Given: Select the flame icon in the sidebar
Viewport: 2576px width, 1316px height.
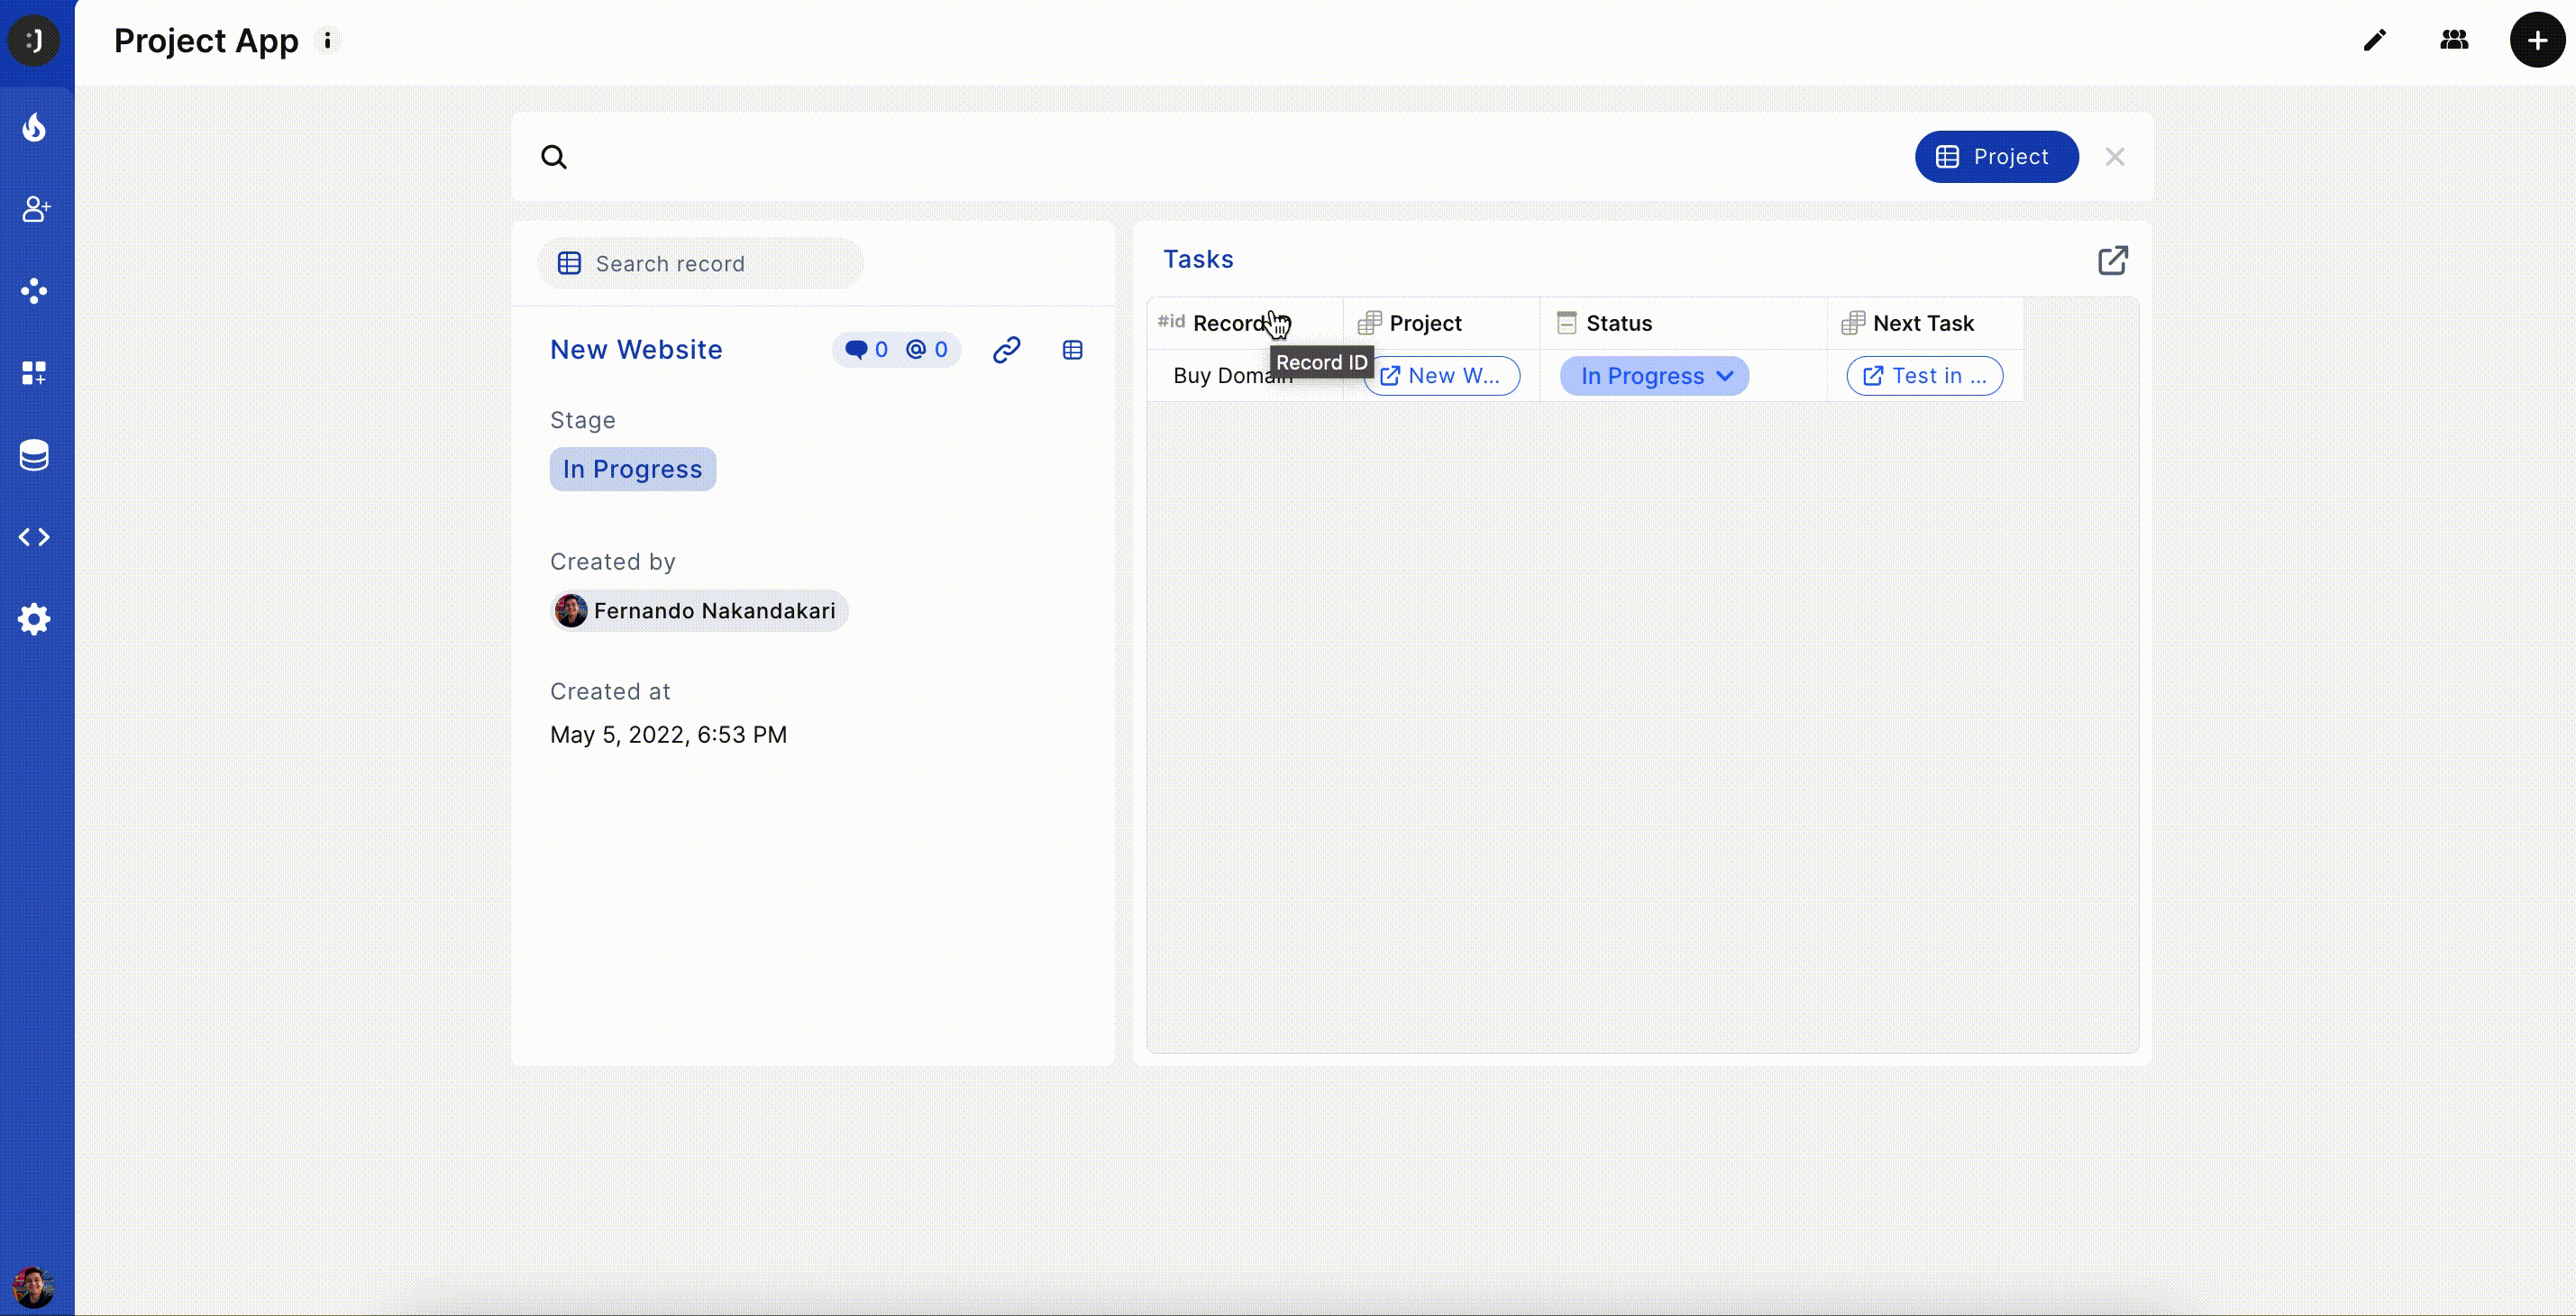Looking at the screenshot, I should pos(34,127).
